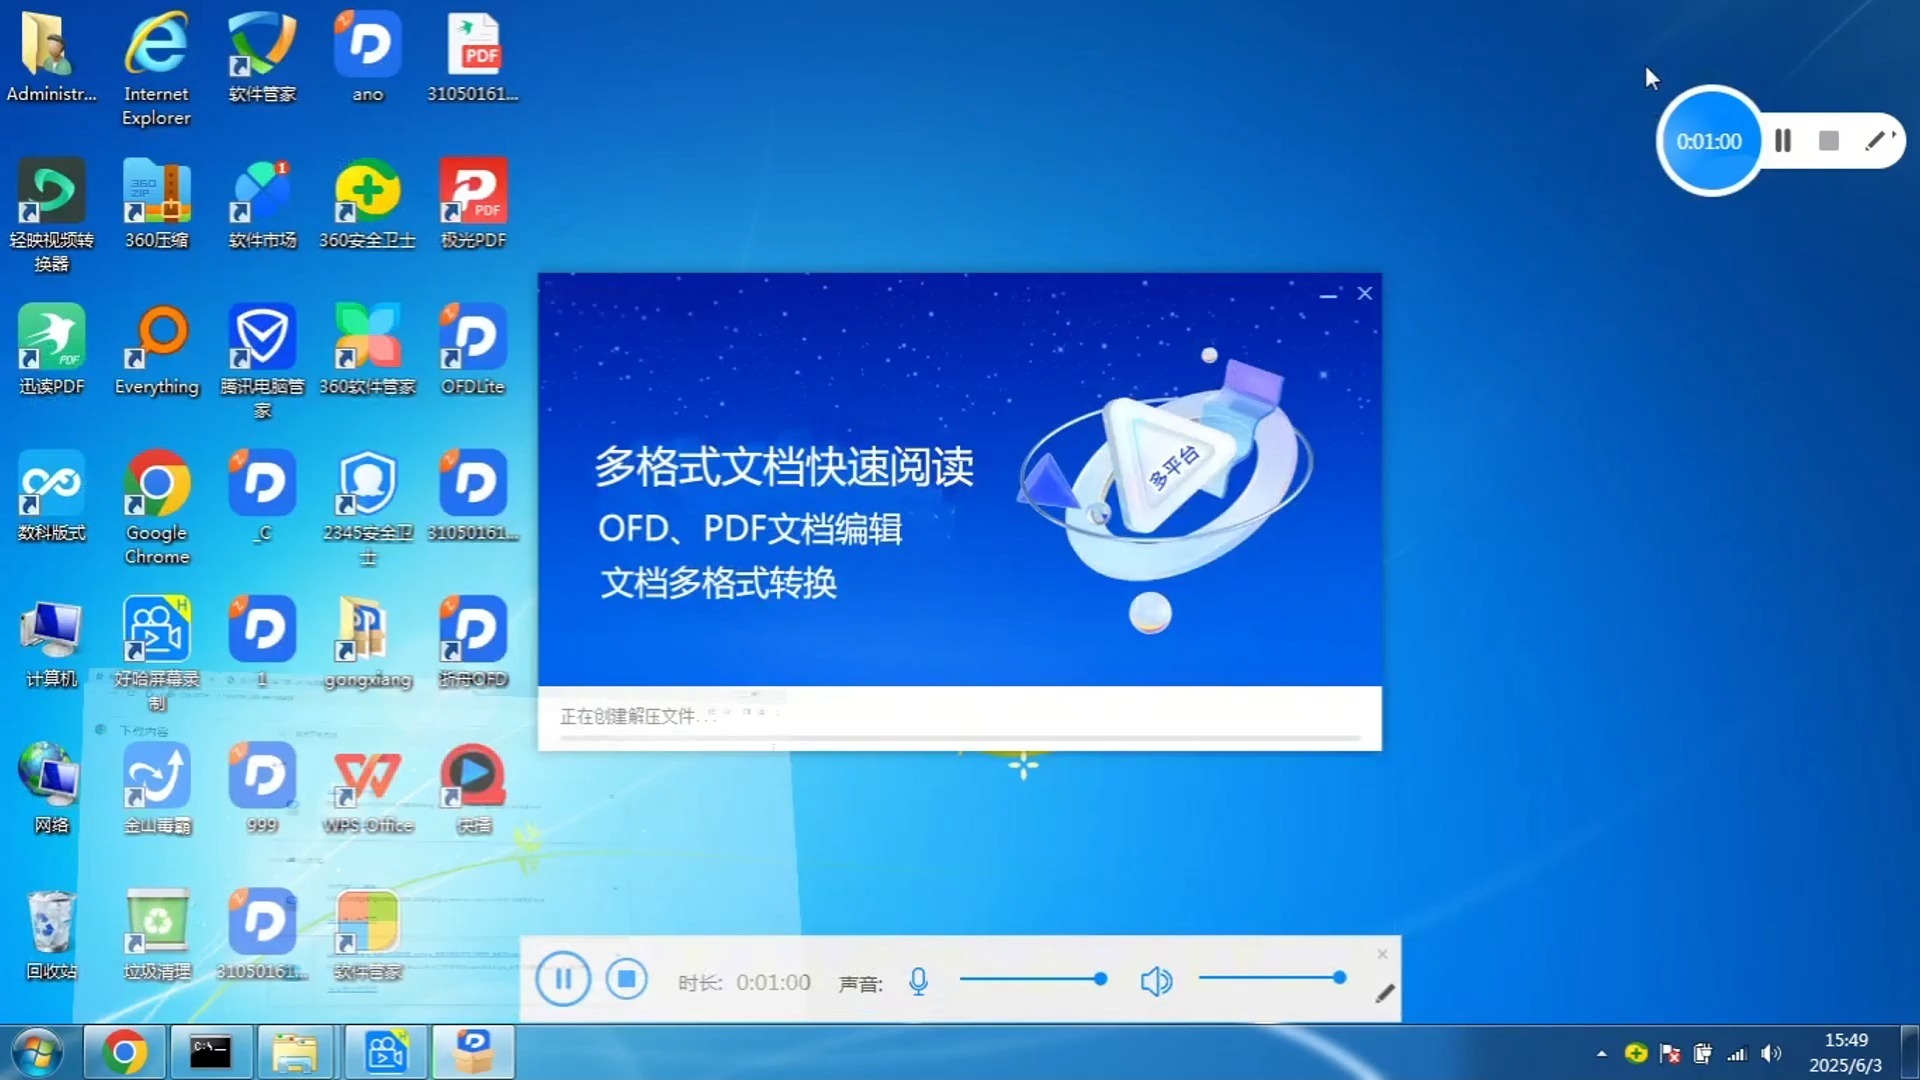1920x1080 pixels.
Task: Expand hidden icons in the system tray
Action: pyautogui.click(x=1601, y=1052)
